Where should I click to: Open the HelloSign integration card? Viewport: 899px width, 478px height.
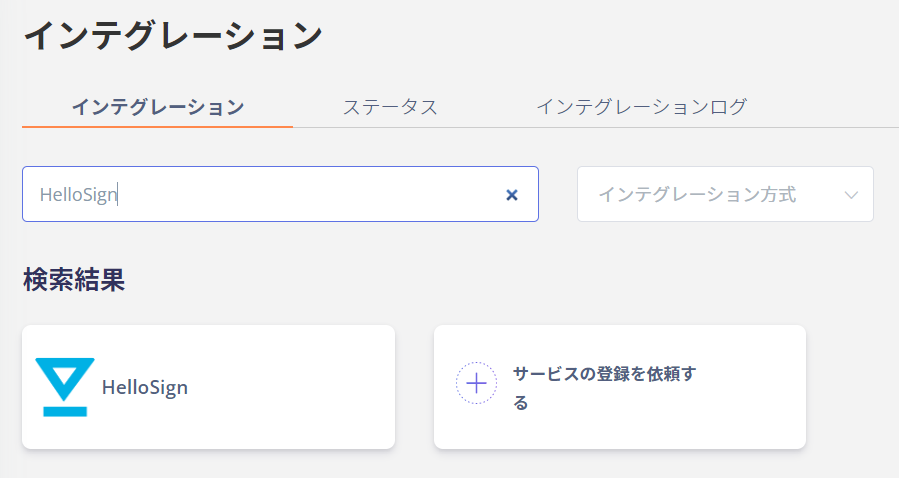[x=209, y=387]
